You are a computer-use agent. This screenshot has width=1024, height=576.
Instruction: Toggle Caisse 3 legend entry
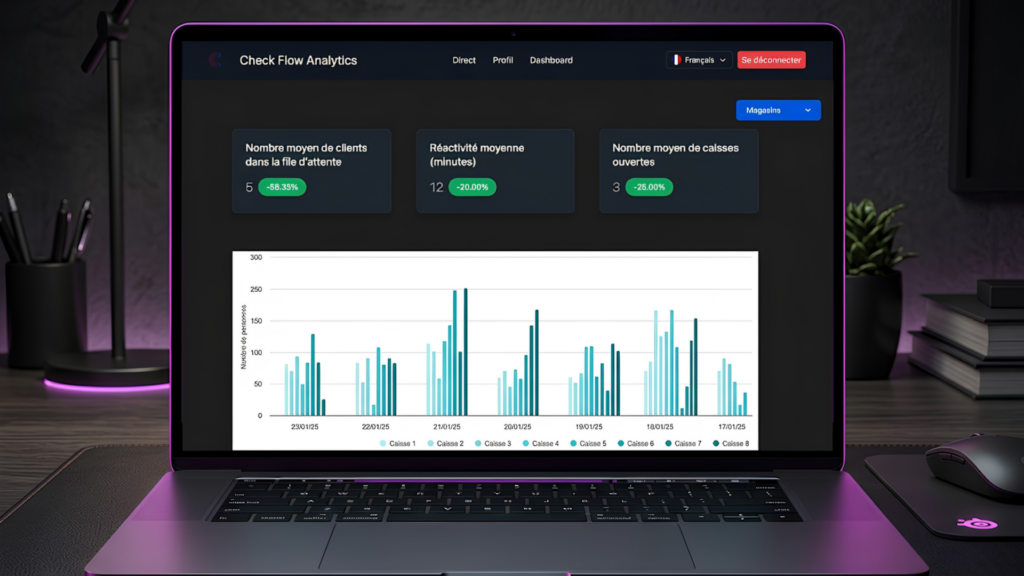coord(493,443)
